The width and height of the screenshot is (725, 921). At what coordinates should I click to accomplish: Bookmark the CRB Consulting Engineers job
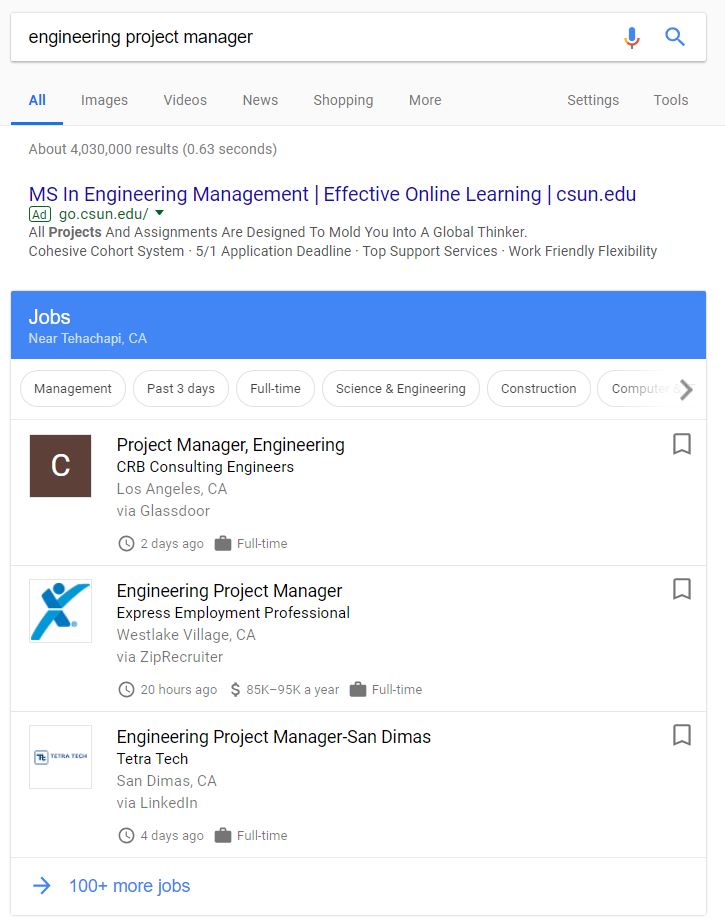click(682, 444)
